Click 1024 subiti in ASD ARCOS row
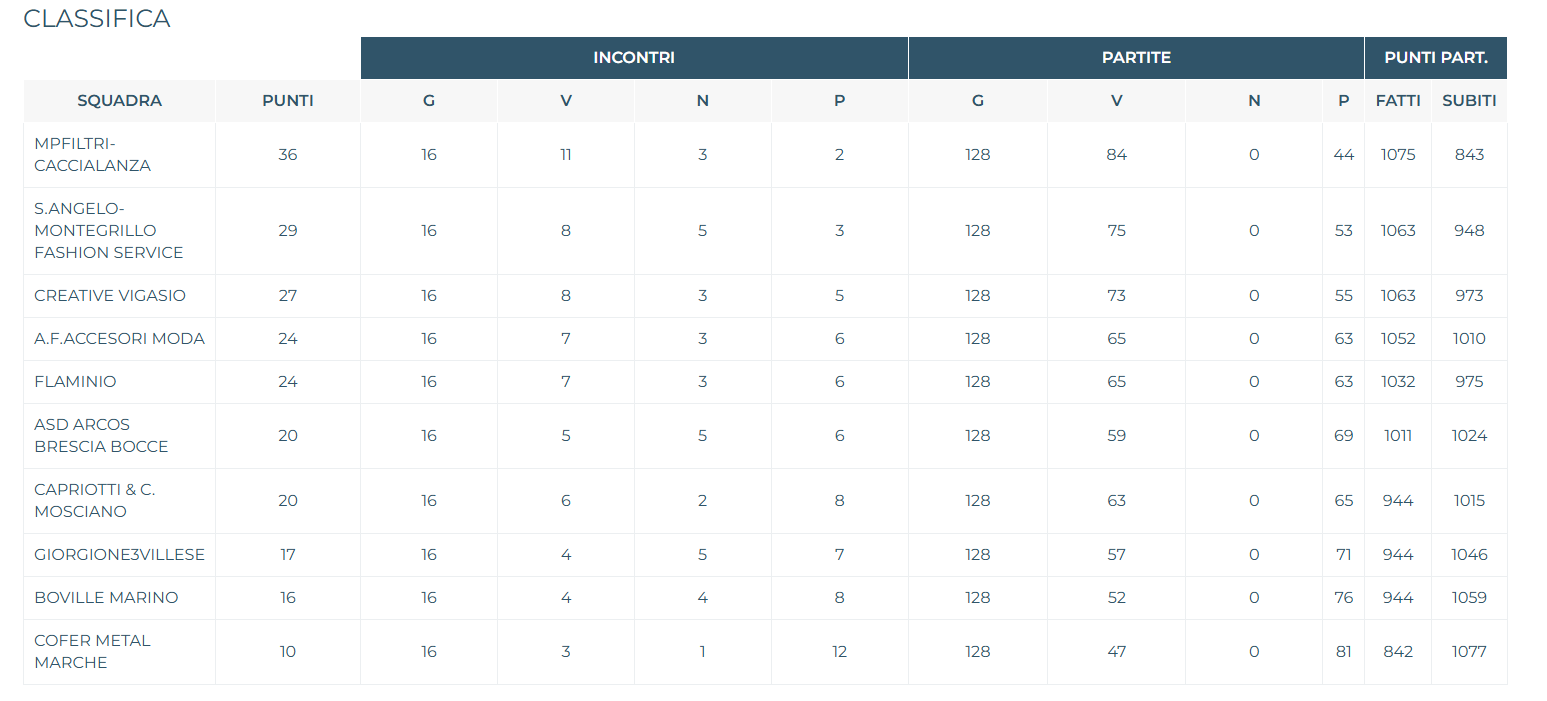Image resolution: width=1547 pixels, height=701 pixels. tap(1469, 436)
